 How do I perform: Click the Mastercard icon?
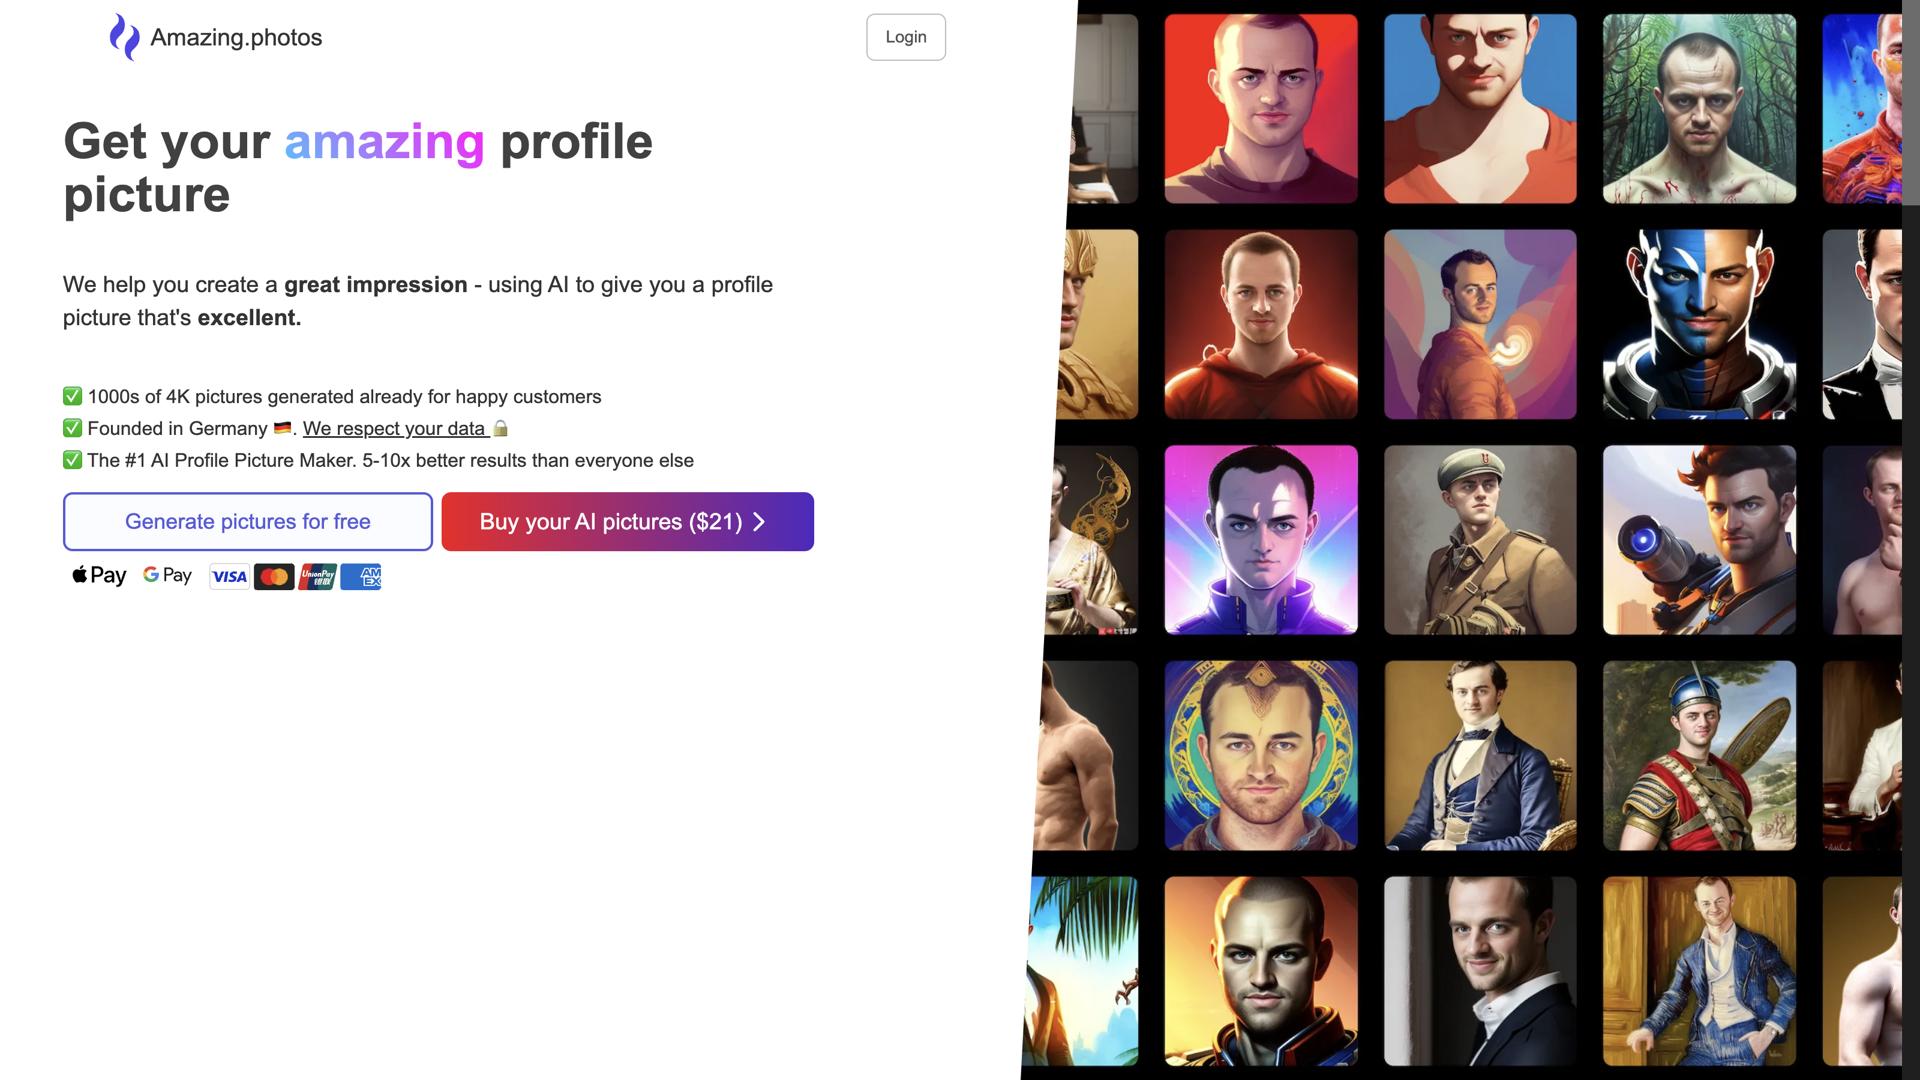274,577
